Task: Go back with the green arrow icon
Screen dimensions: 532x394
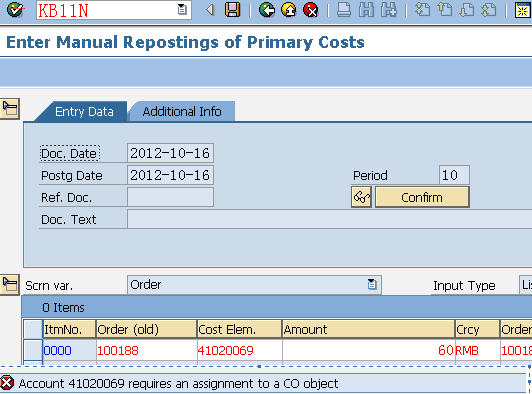Action: click(x=267, y=10)
